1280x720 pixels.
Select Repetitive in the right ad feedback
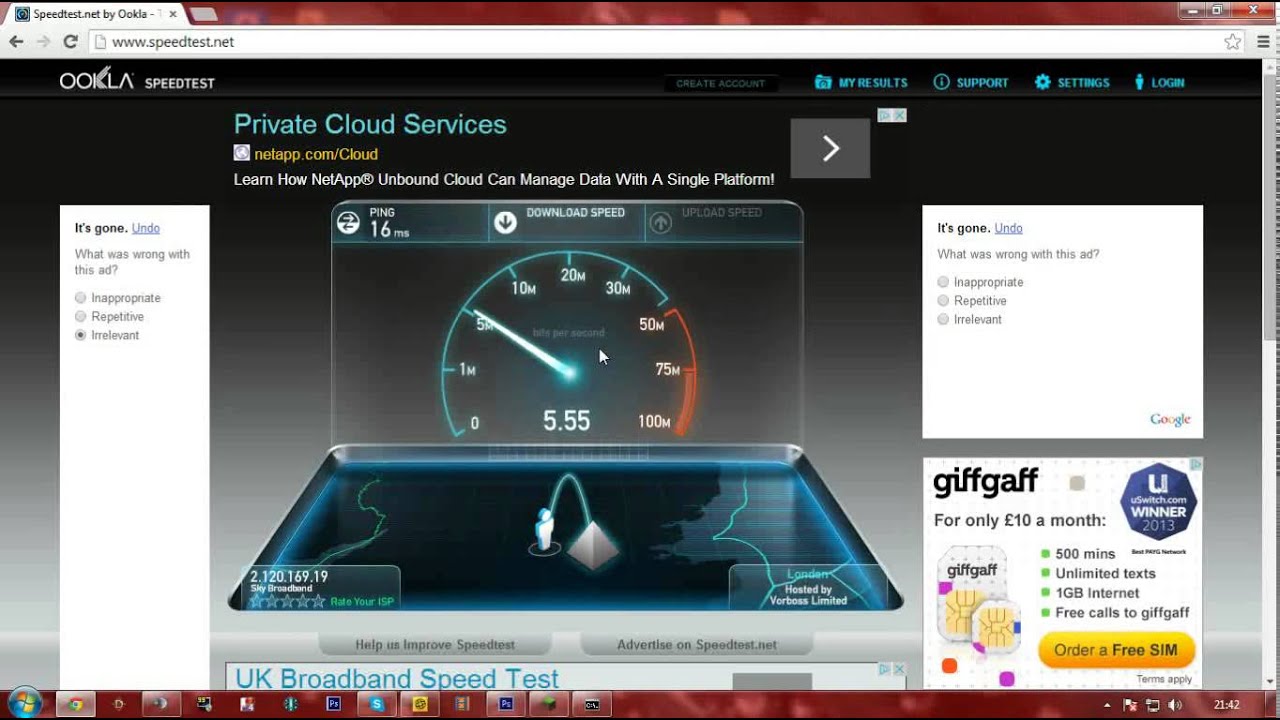tap(943, 300)
